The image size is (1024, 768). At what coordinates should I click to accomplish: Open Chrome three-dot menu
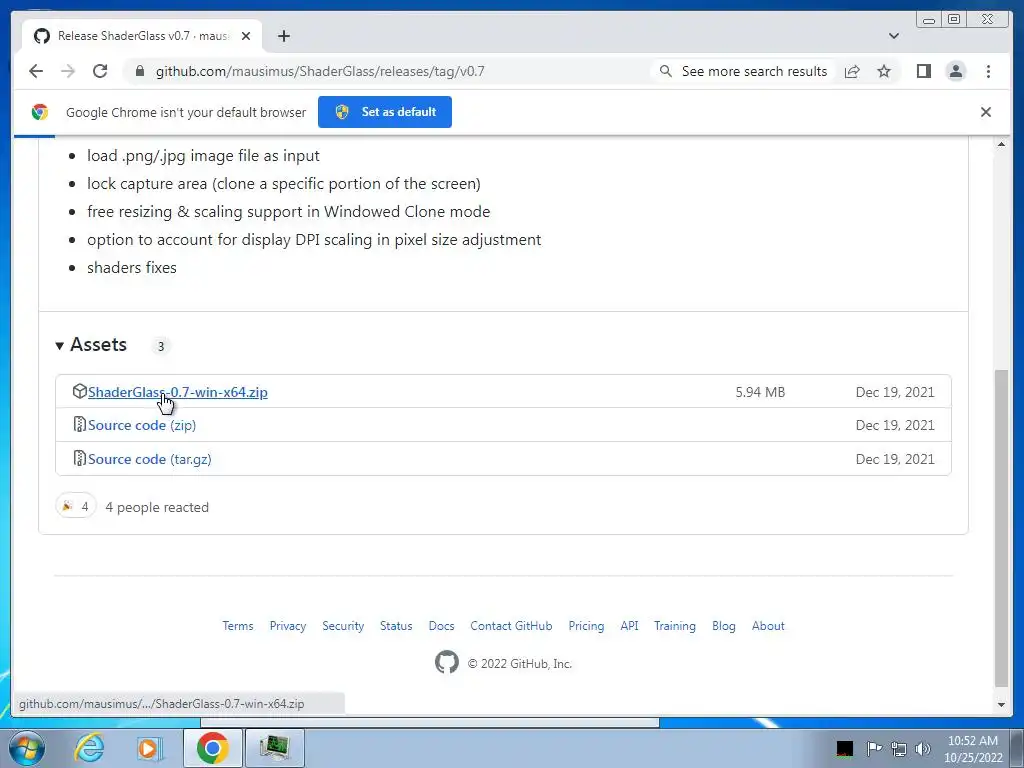click(x=988, y=71)
